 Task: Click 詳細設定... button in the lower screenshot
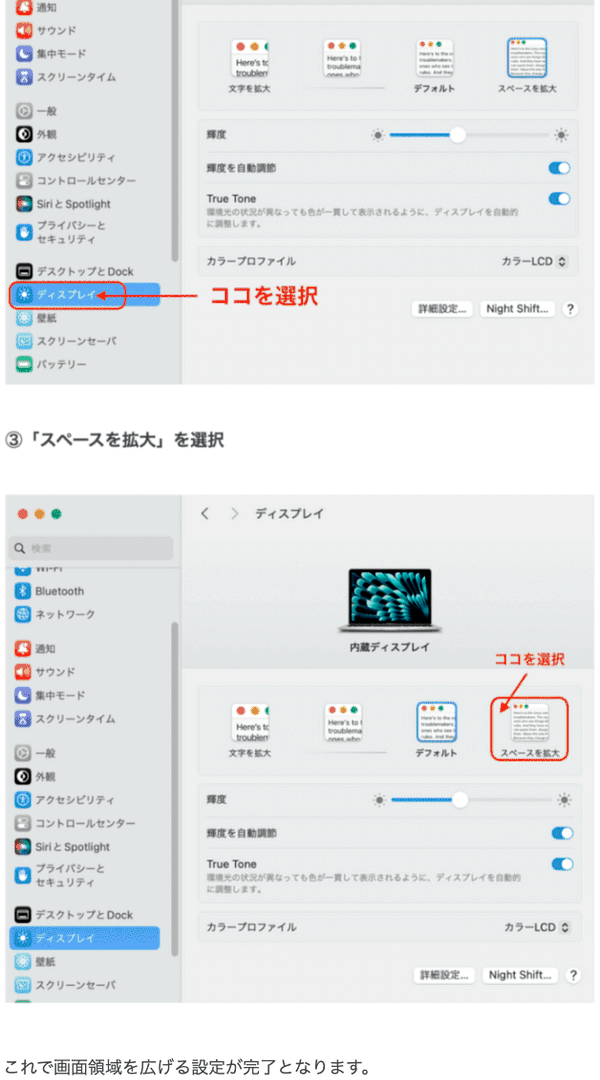pos(443,975)
